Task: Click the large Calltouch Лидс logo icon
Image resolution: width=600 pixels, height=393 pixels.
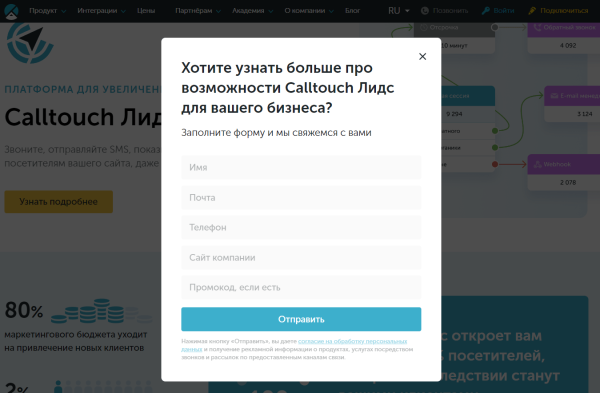Action: pyautogui.click(x=30, y=42)
